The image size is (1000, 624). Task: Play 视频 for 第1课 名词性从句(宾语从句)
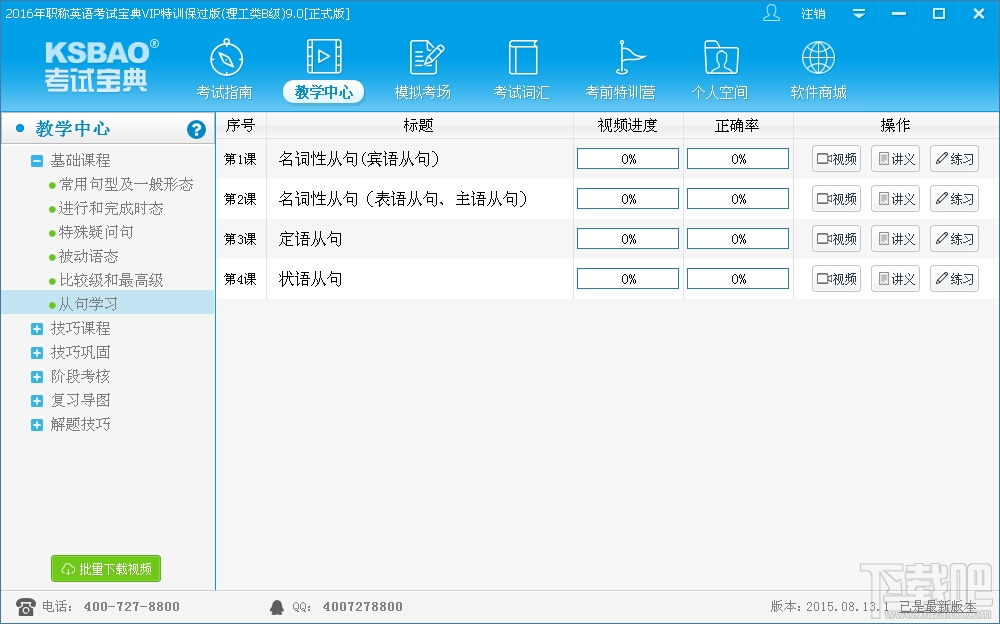pyautogui.click(x=837, y=159)
